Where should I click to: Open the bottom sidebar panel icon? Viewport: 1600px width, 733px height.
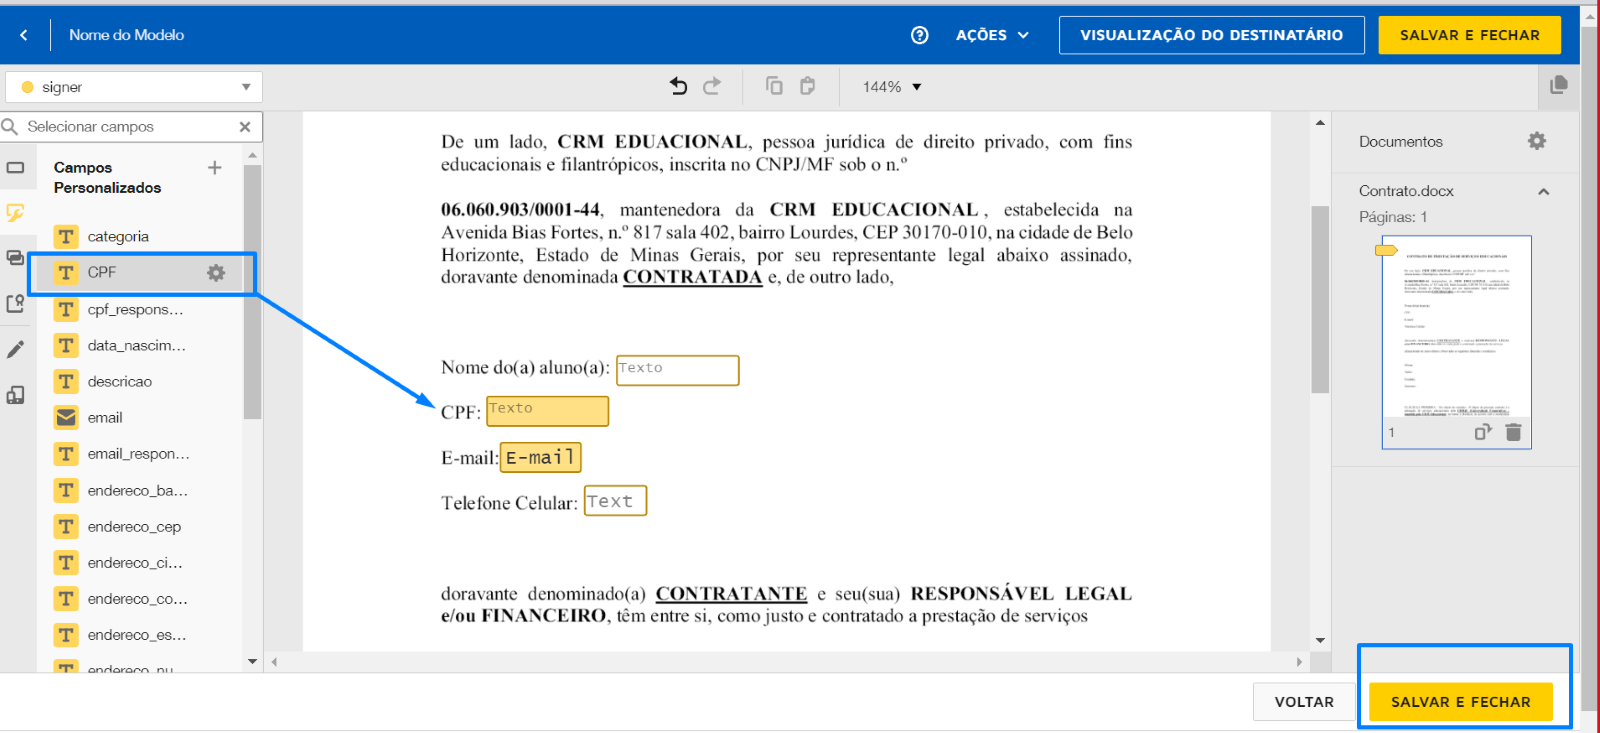pos(15,395)
